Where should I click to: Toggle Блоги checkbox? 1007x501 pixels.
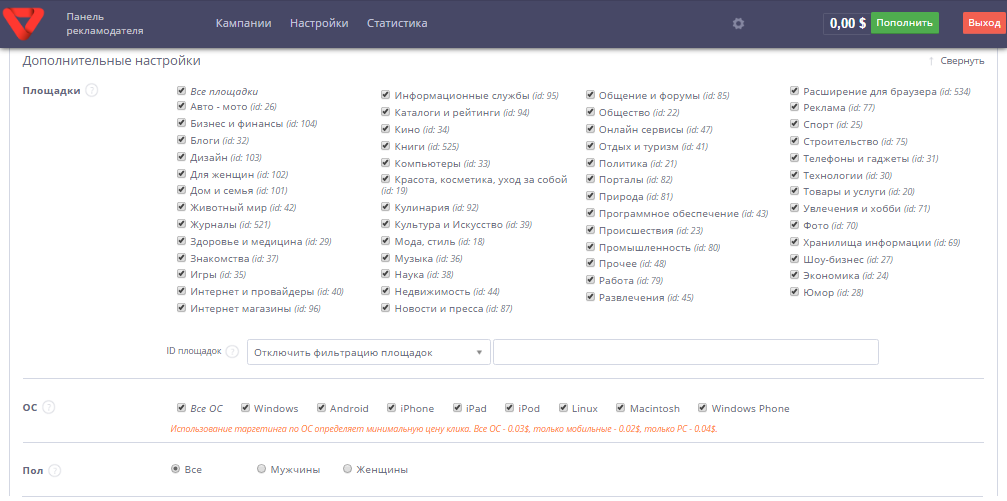tap(181, 139)
